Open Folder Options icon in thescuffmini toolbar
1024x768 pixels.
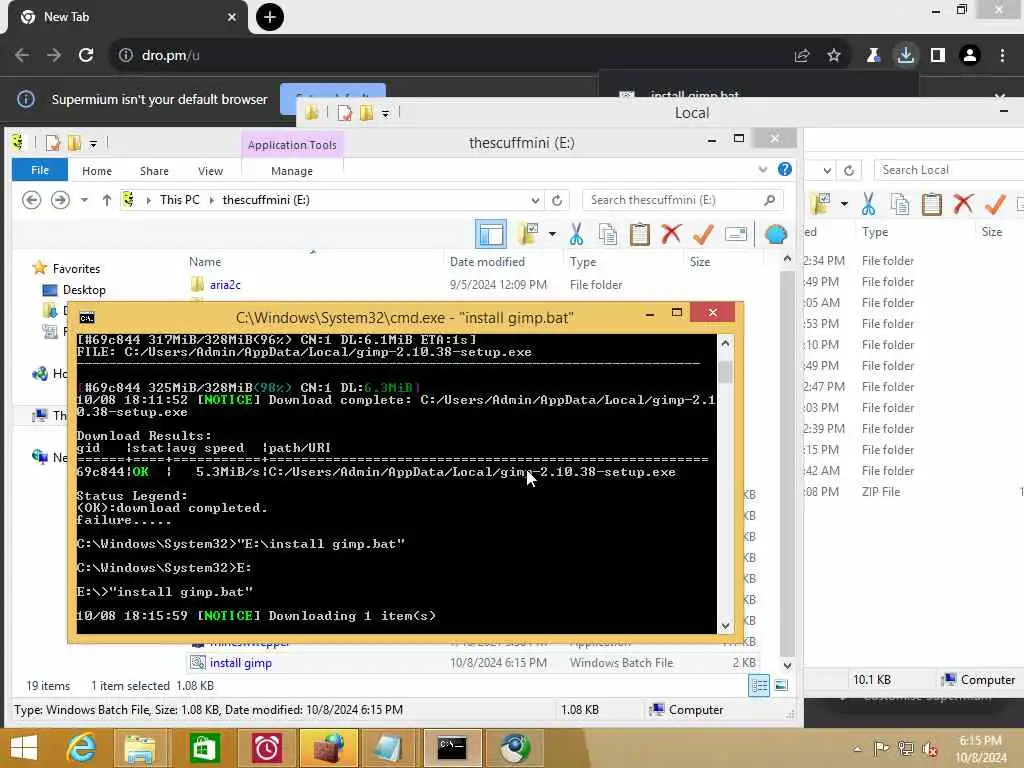[528, 234]
